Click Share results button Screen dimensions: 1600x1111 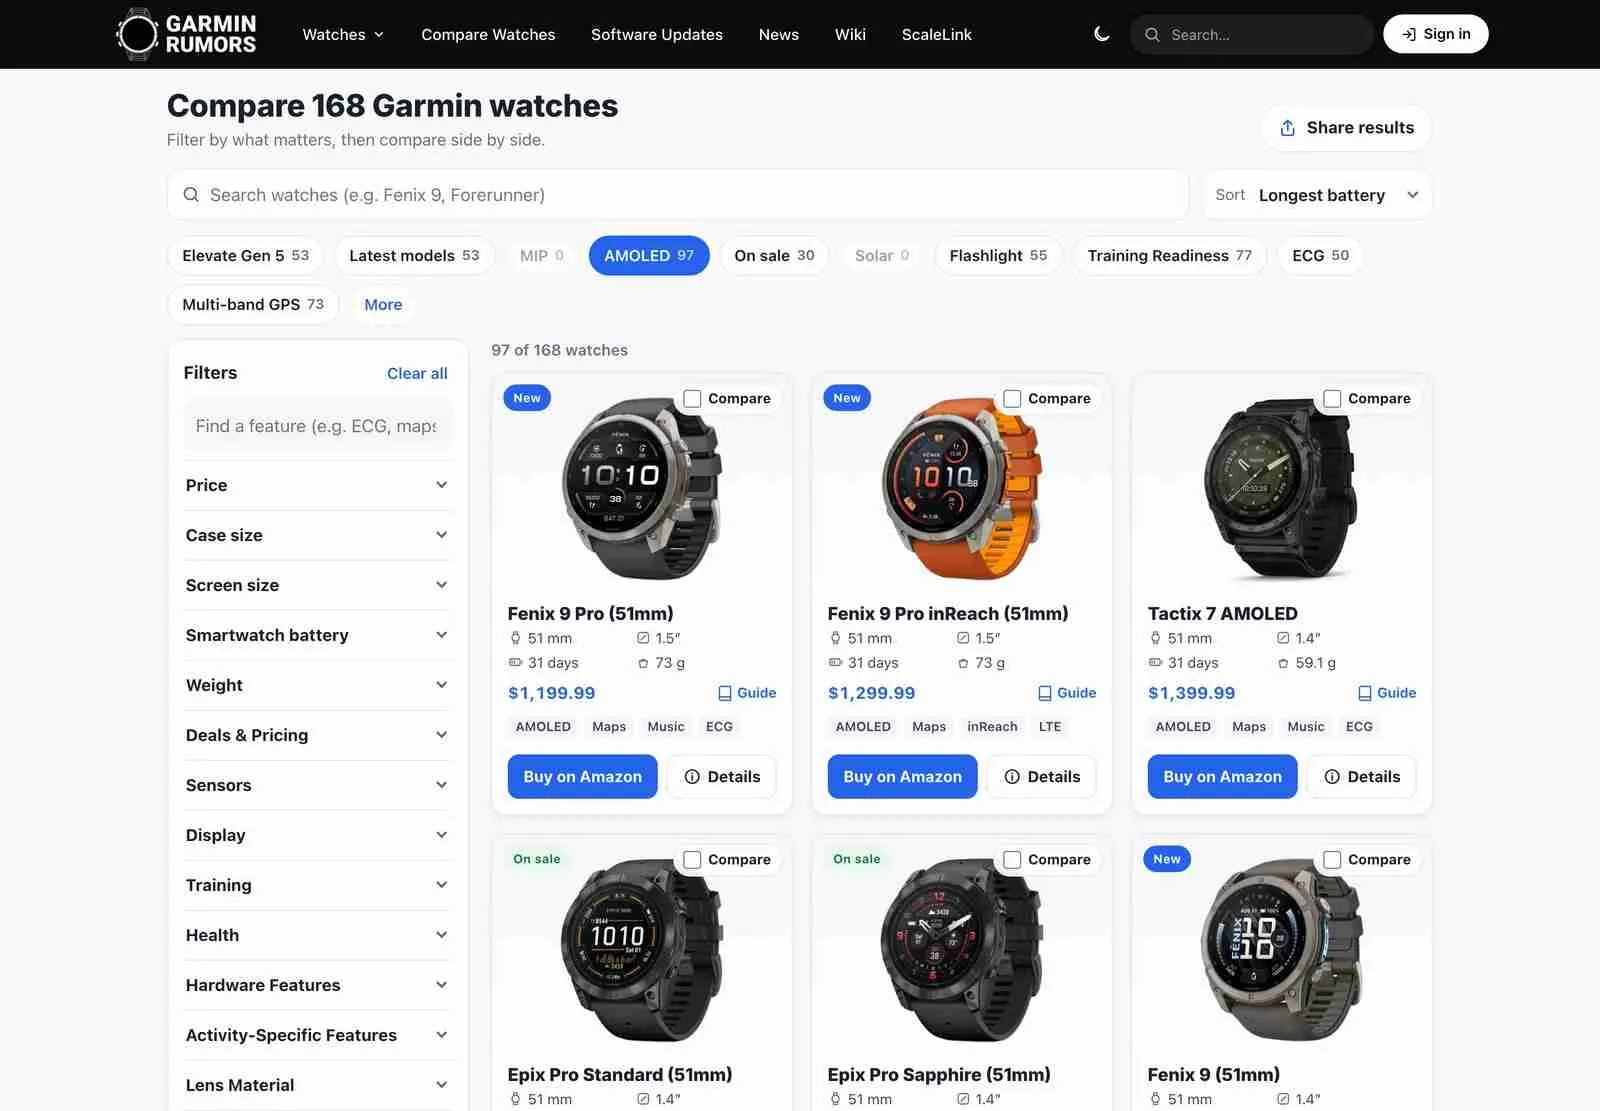coord(1346,128)
